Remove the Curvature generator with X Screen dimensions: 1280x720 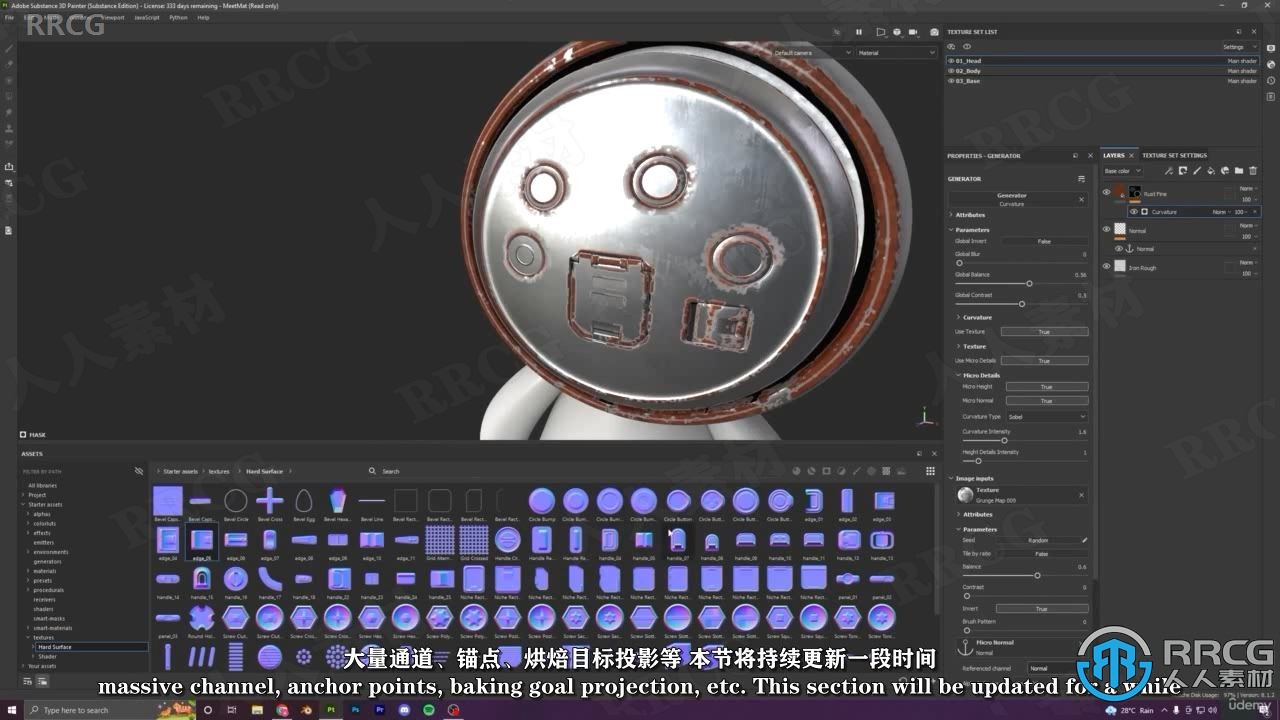[x=1081, y=199]
